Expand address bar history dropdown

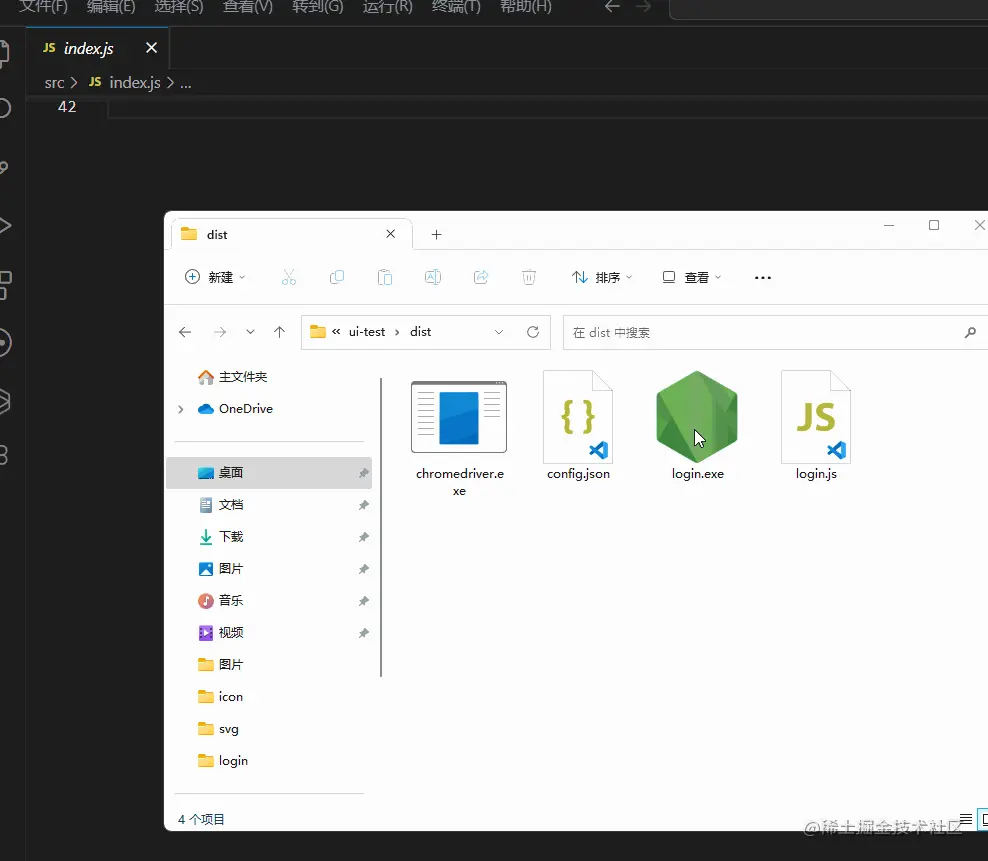click(x=499, y=332)
